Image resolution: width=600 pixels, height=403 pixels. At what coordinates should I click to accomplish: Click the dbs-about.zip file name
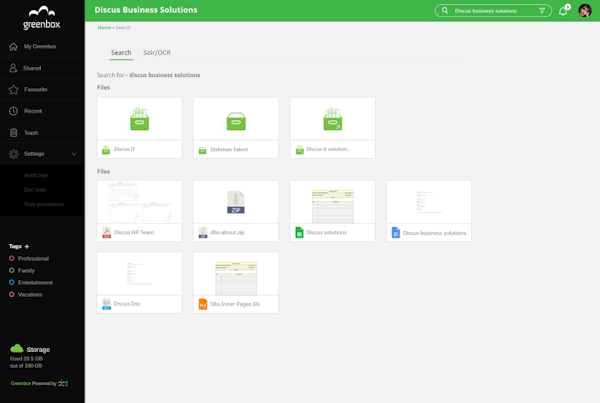click(x=227, y=232)
